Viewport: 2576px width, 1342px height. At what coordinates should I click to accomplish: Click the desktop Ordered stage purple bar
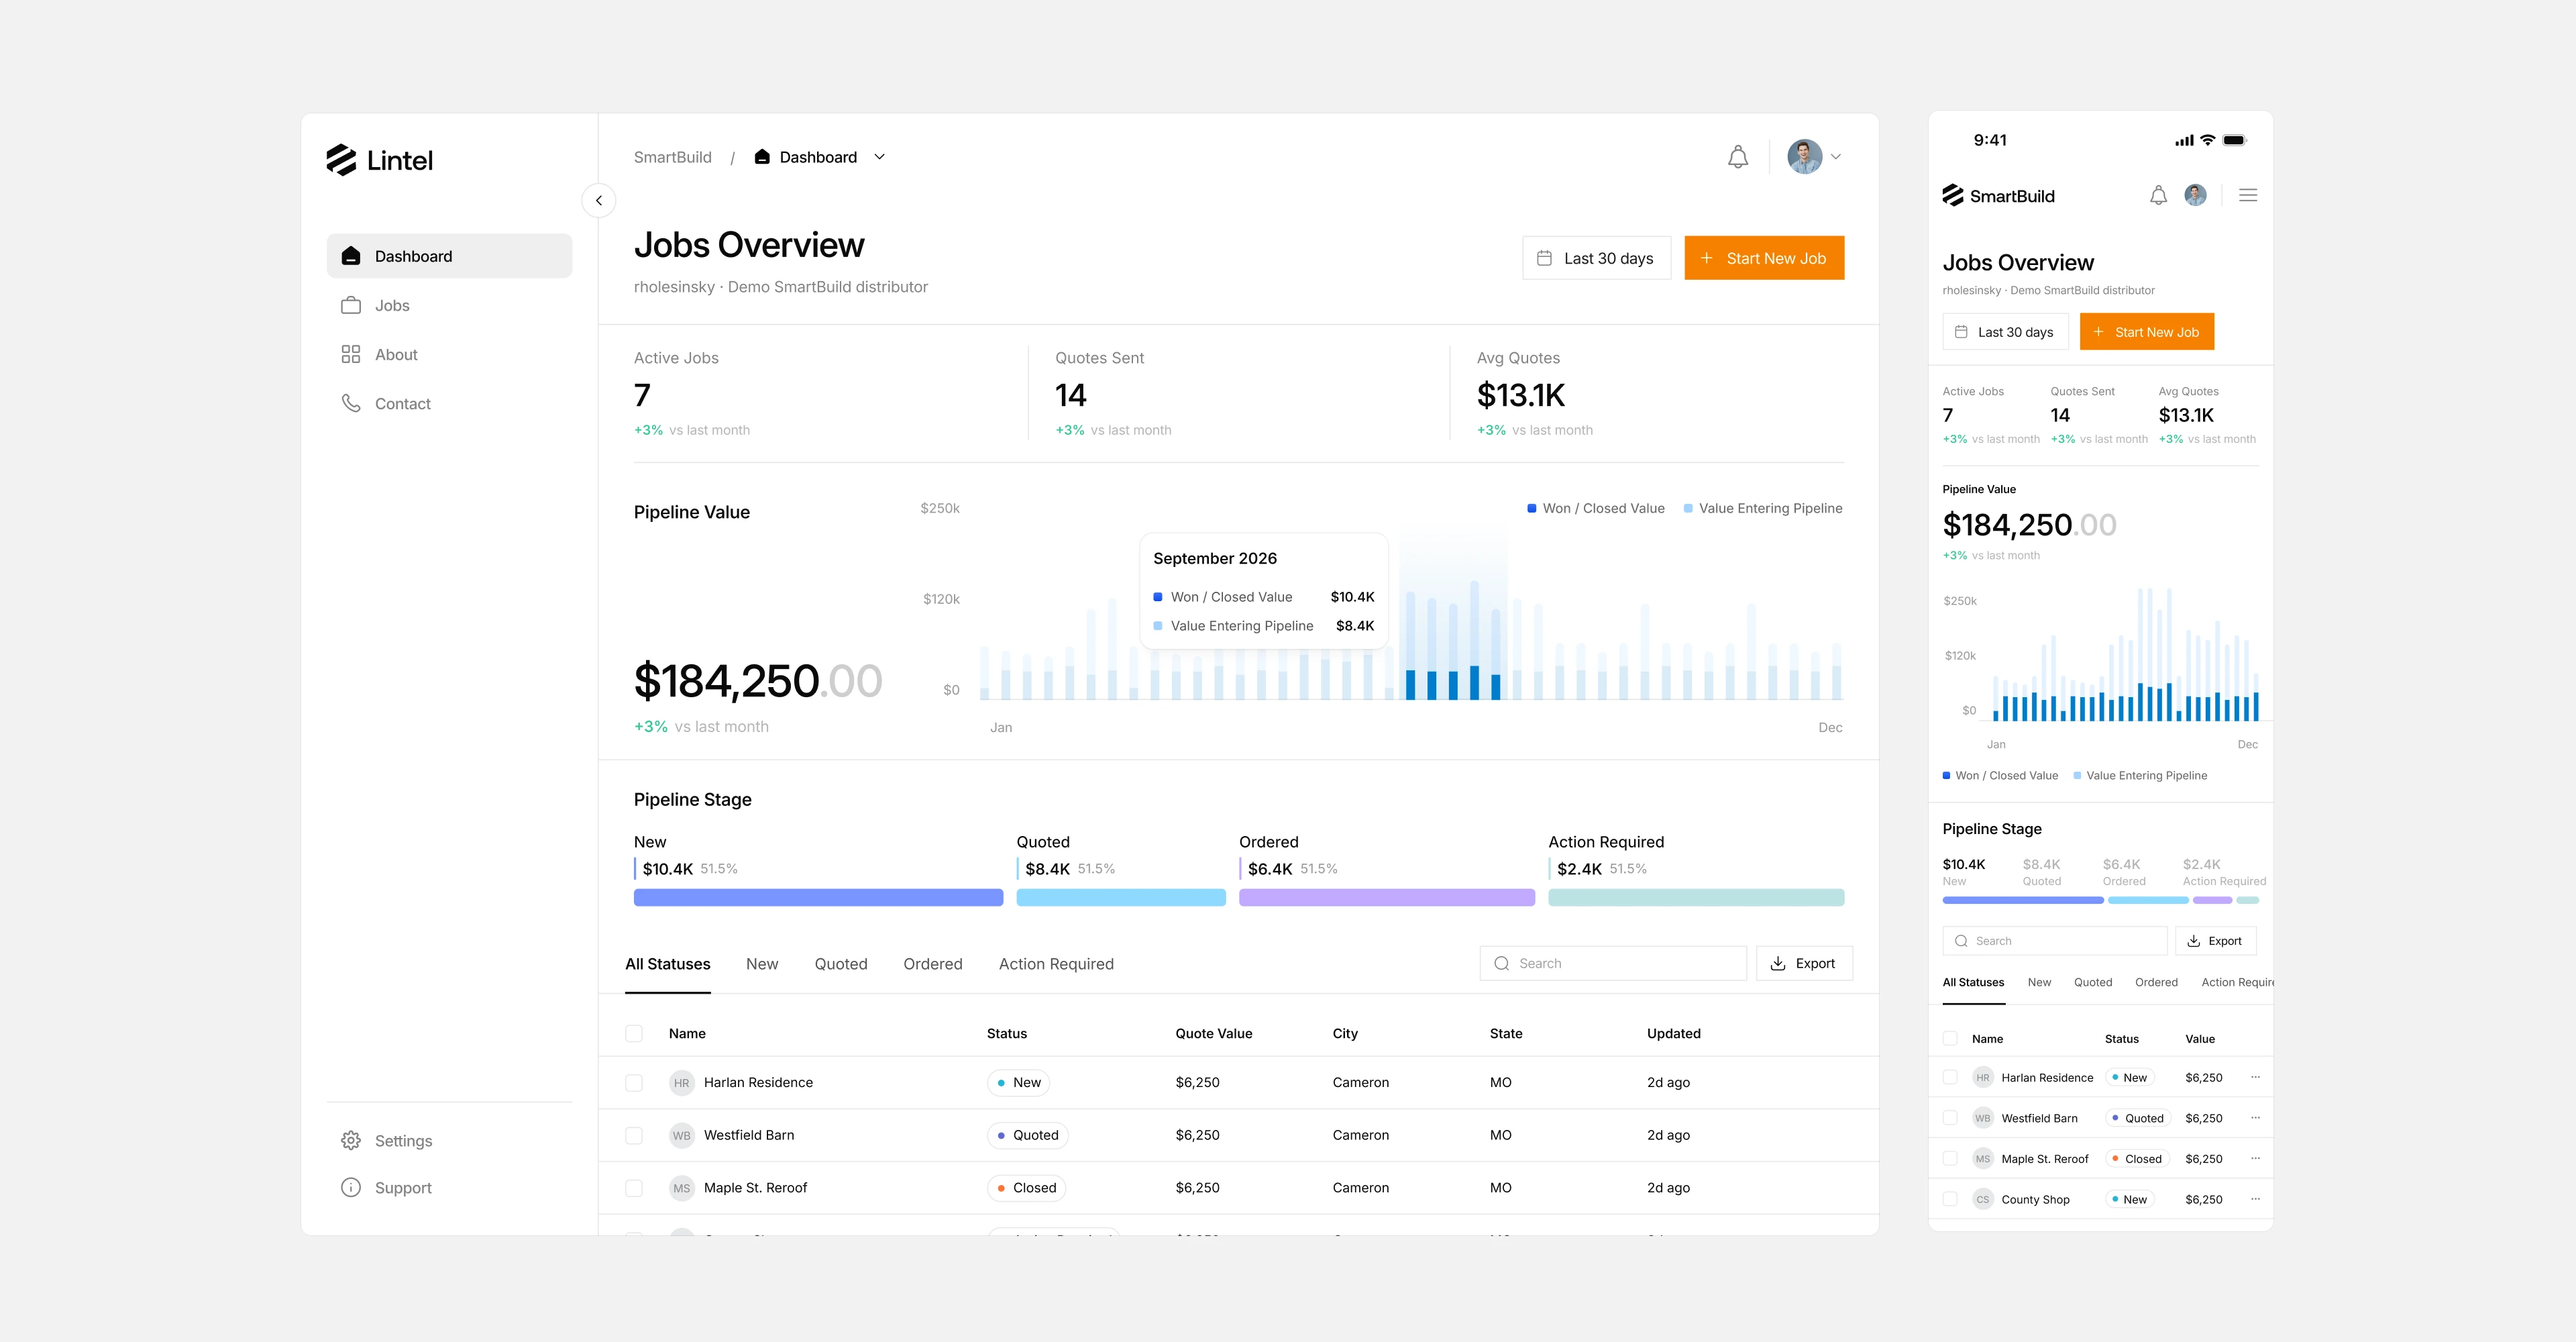point(1386,898)
